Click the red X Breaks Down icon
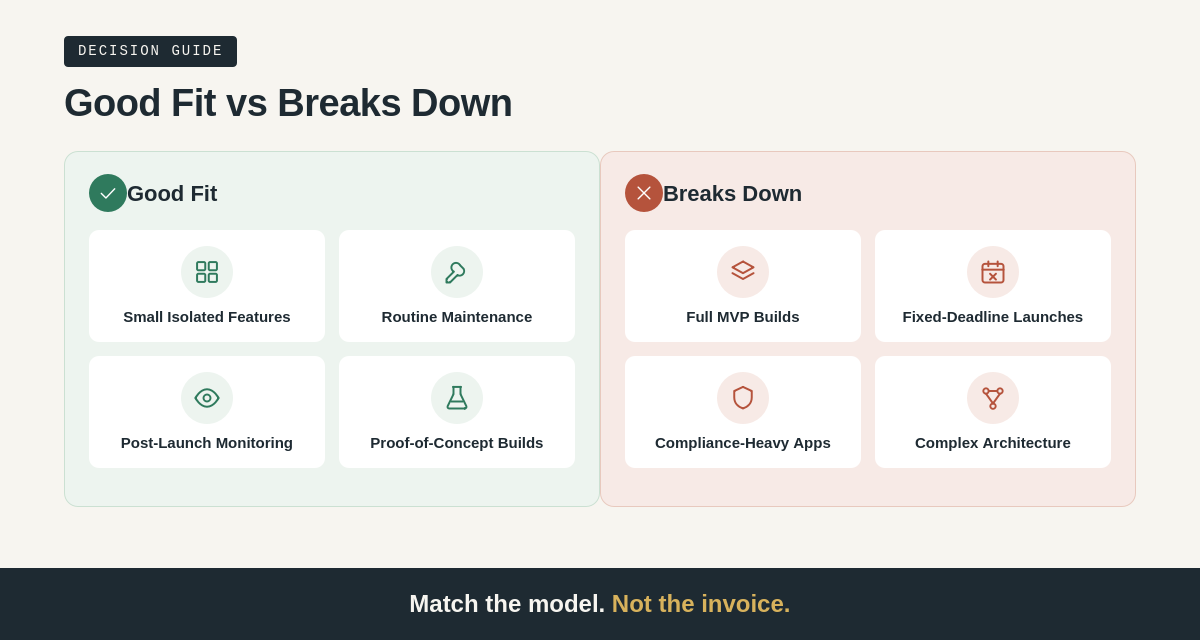 pos(644,193)
